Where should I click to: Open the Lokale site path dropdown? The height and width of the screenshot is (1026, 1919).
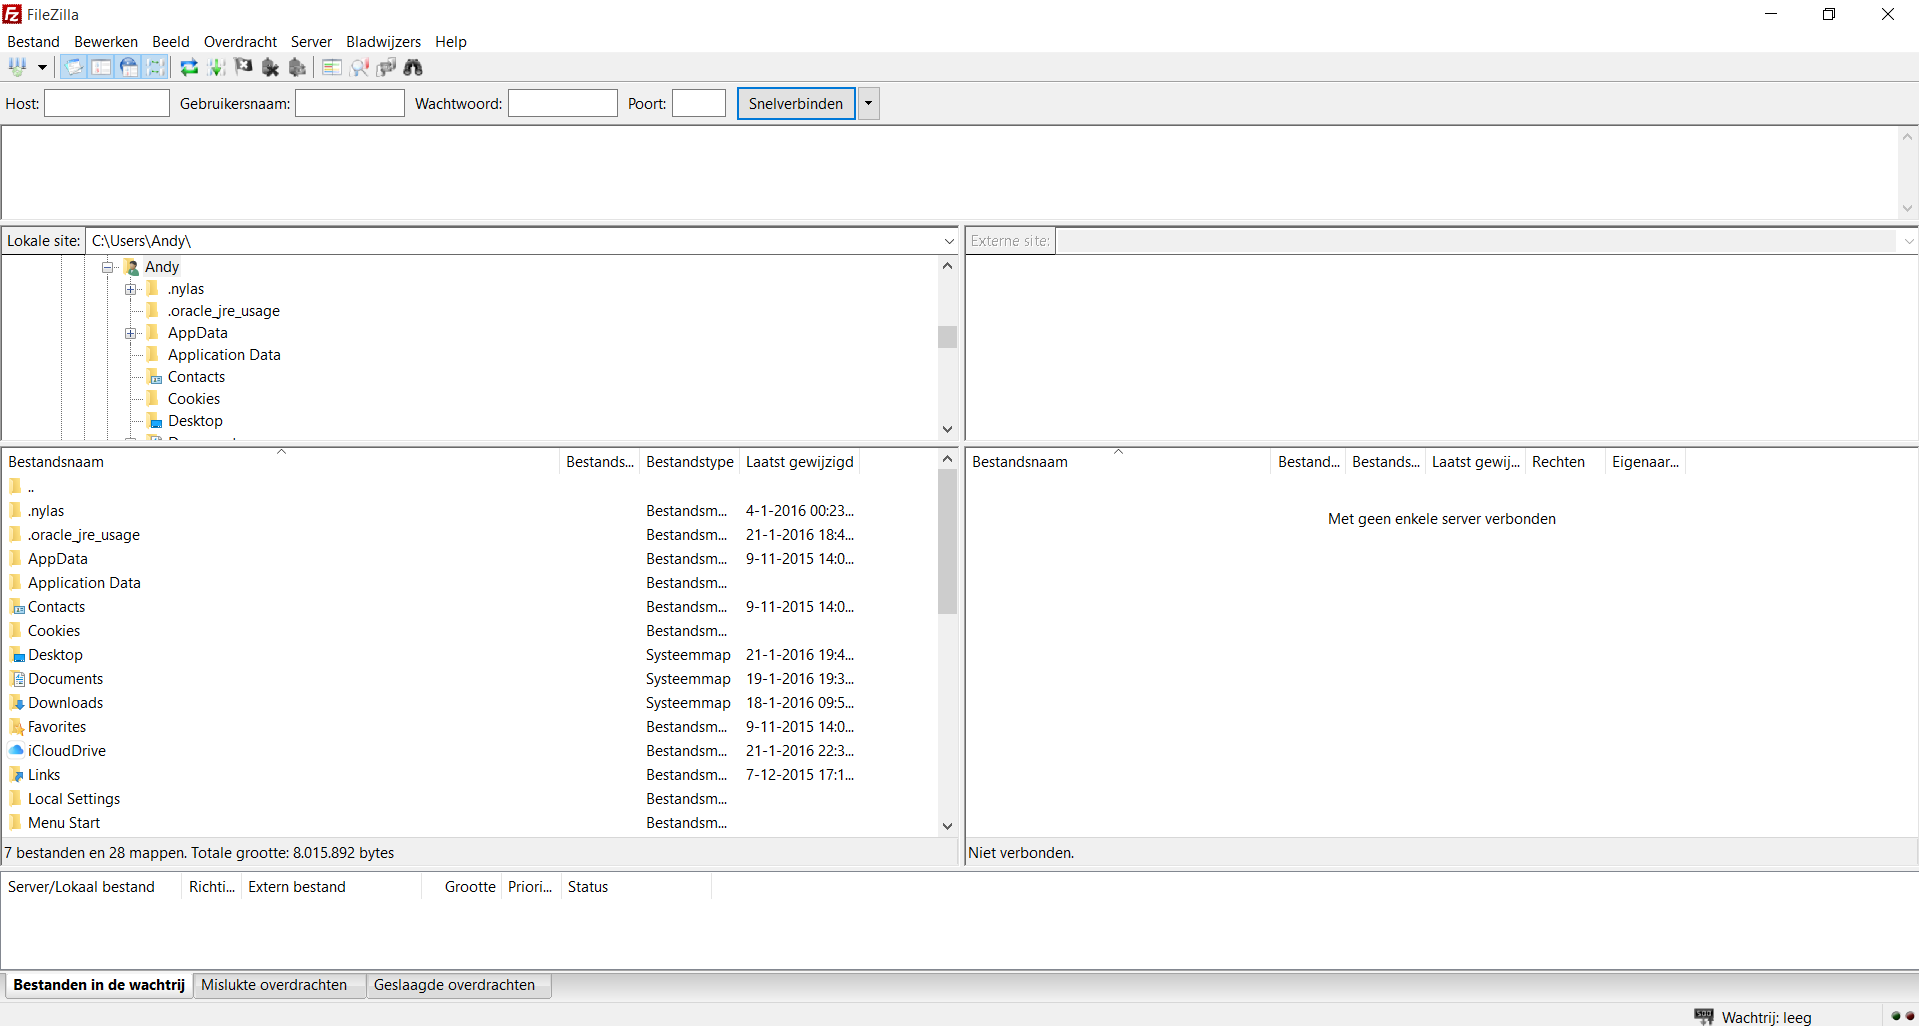point(949,241)
